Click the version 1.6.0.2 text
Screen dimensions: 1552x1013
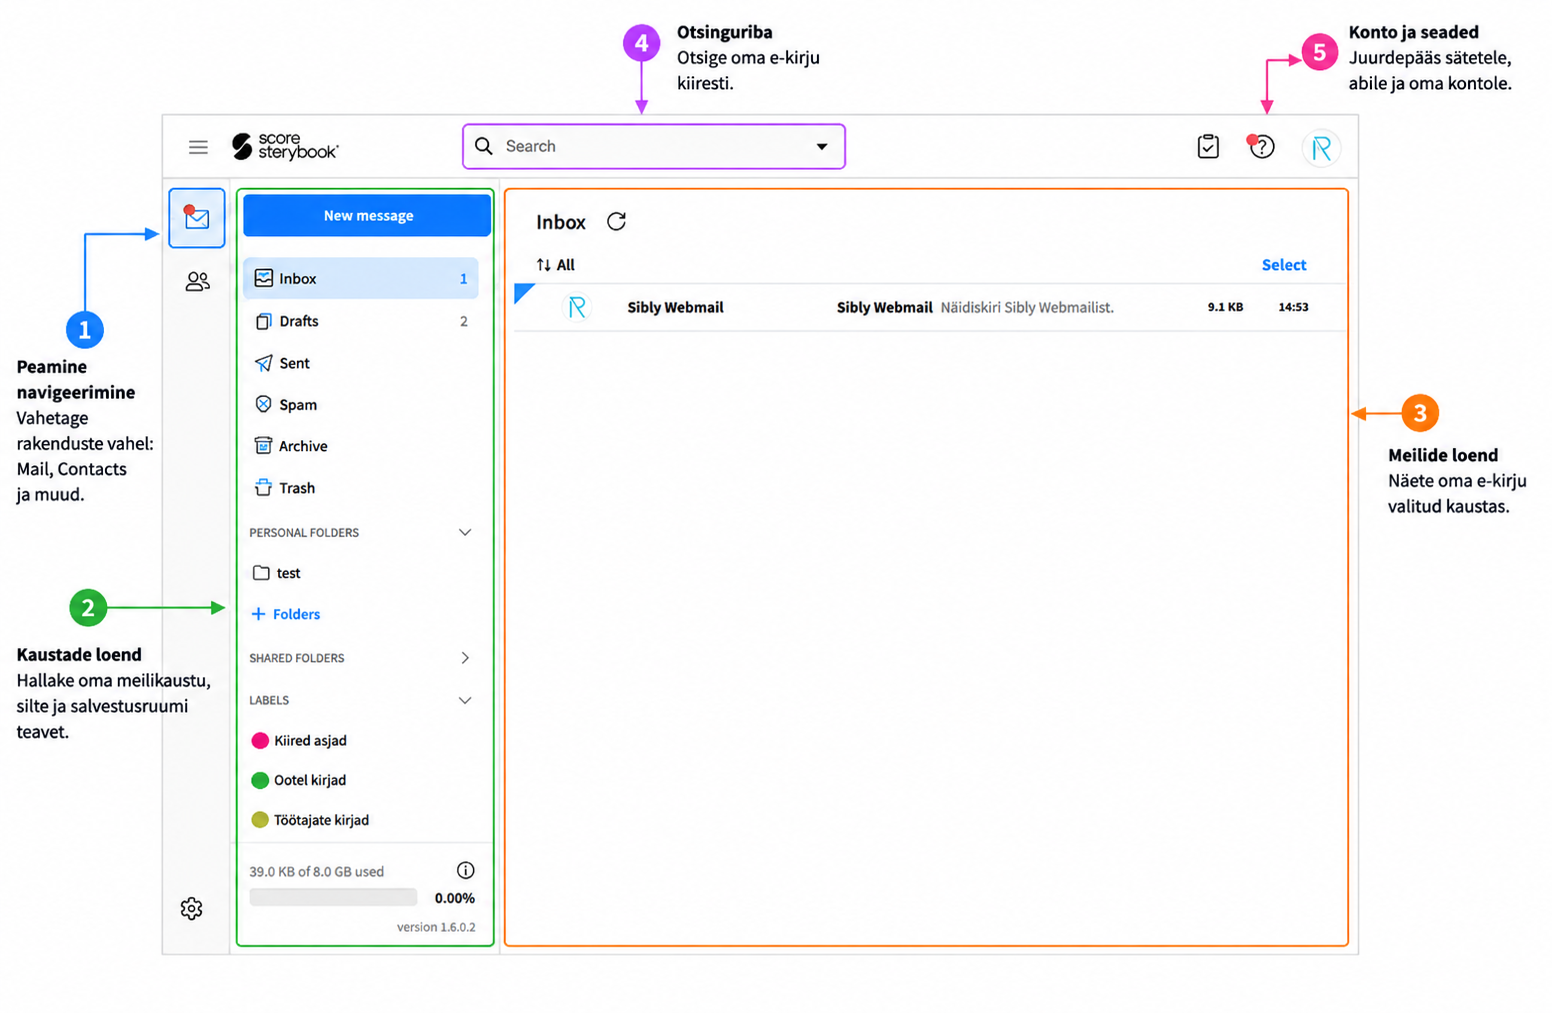(x=436, y=927)
